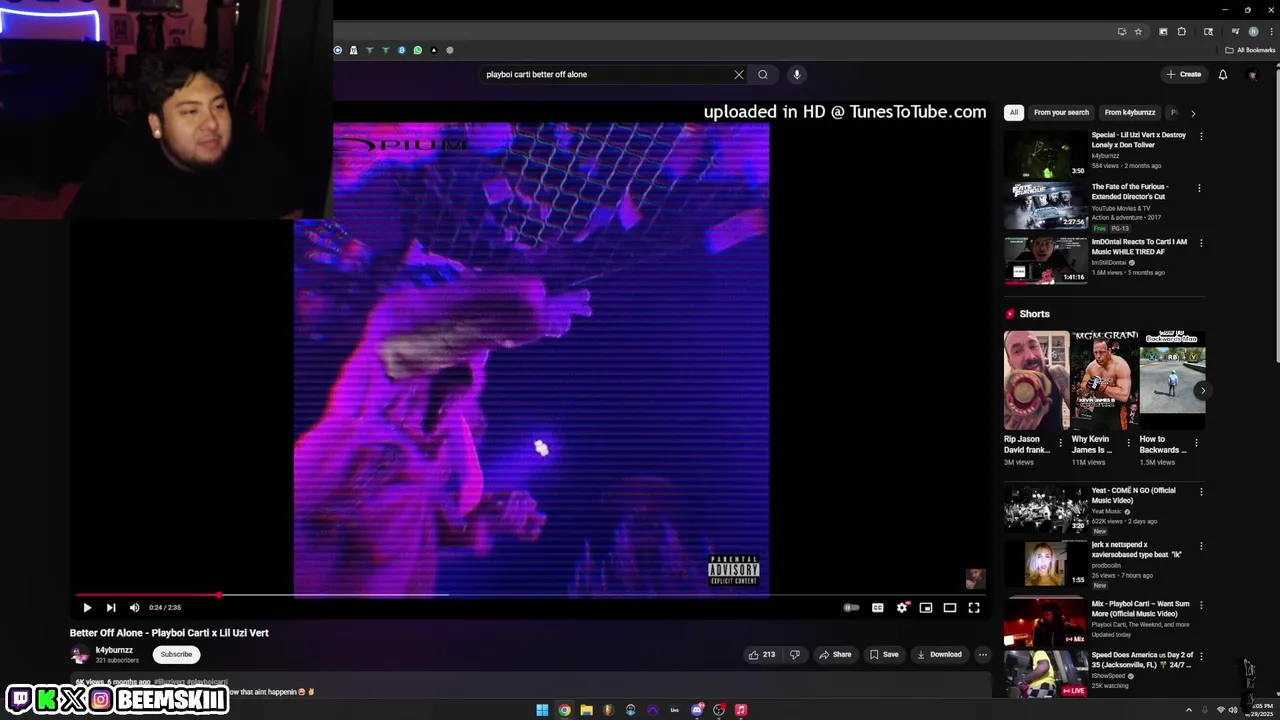Seek on the red video progress bar
1280x720 pixels.
[x=530, y=595]
